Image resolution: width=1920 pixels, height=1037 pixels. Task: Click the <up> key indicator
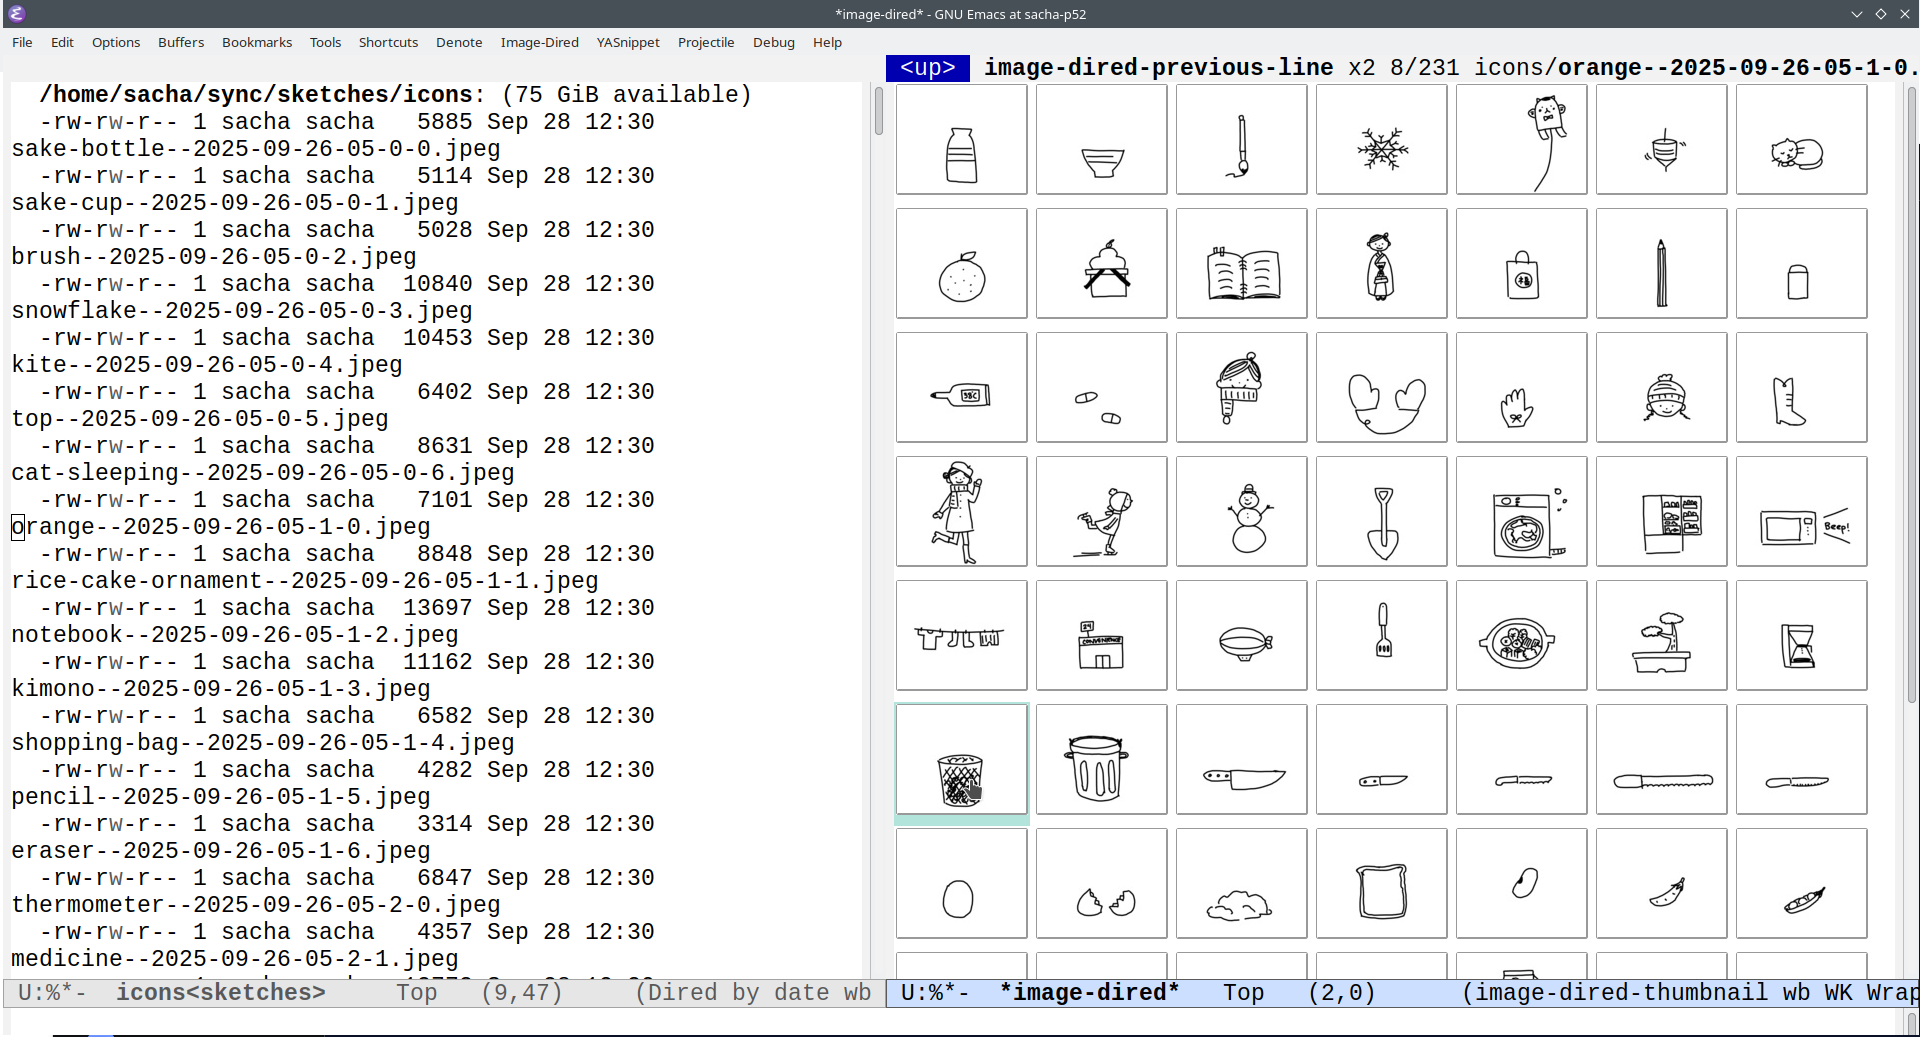pyautogui.click(x=927, y=68)
